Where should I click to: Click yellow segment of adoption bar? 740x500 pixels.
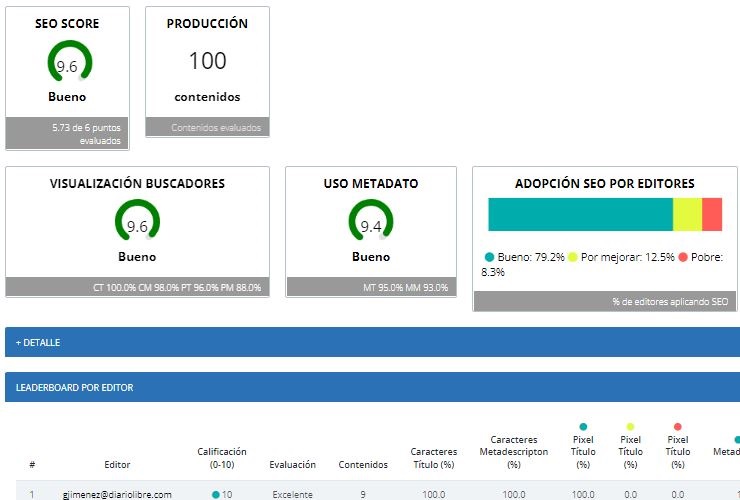(x=687, y=215)
